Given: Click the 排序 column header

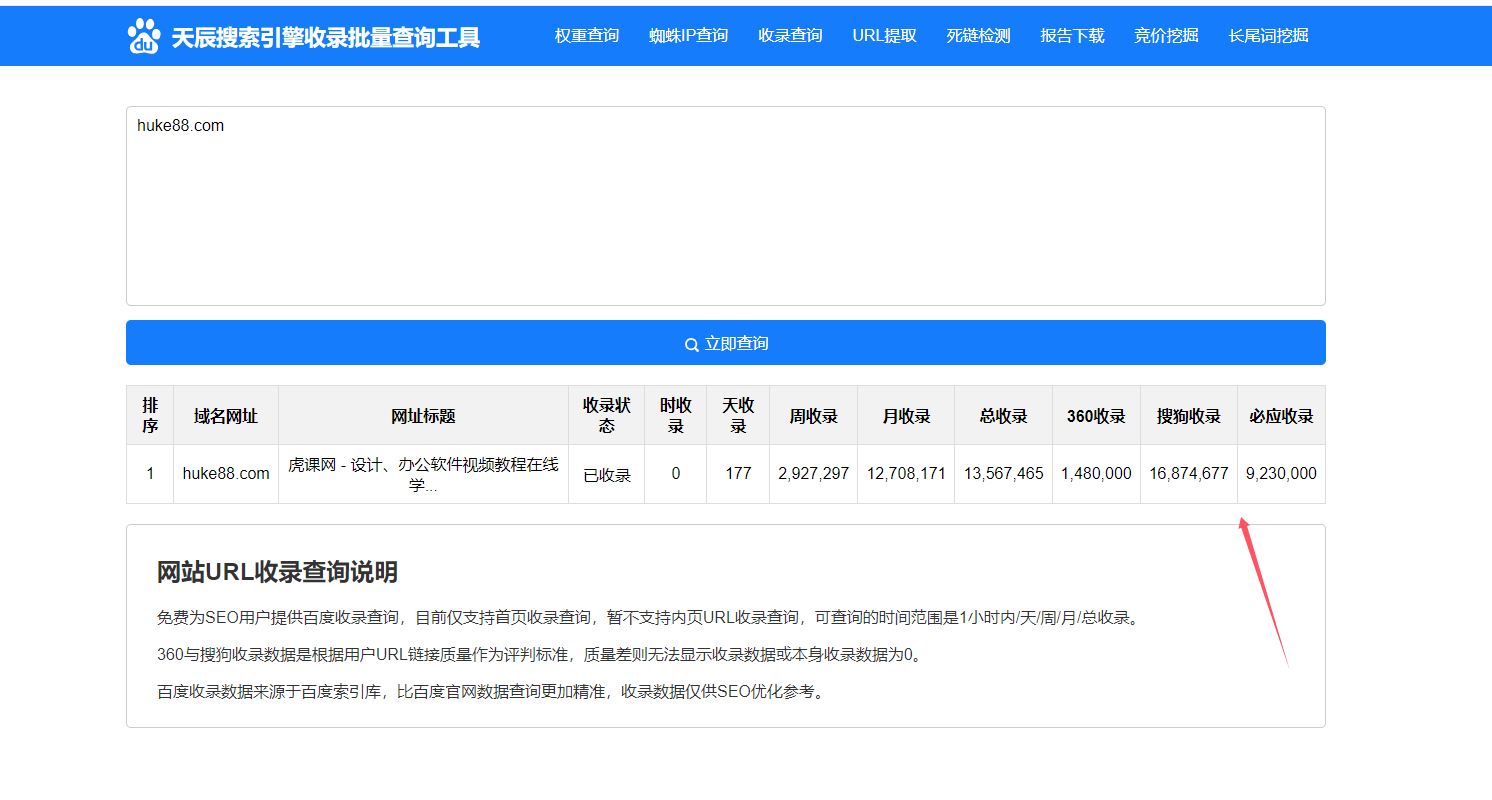Looking at the screenshot, I should click(150, 415).
